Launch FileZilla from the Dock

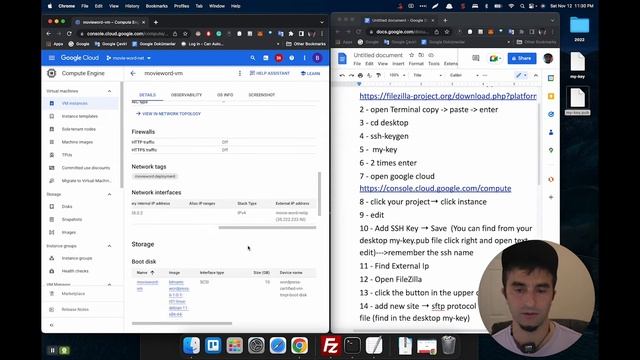click(x=330, y=346)
